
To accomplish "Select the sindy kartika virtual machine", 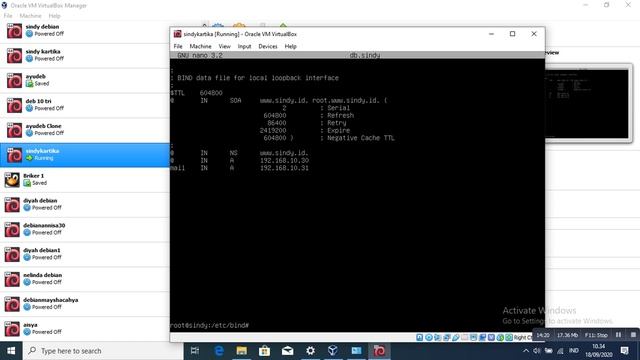I will point(85,56).
